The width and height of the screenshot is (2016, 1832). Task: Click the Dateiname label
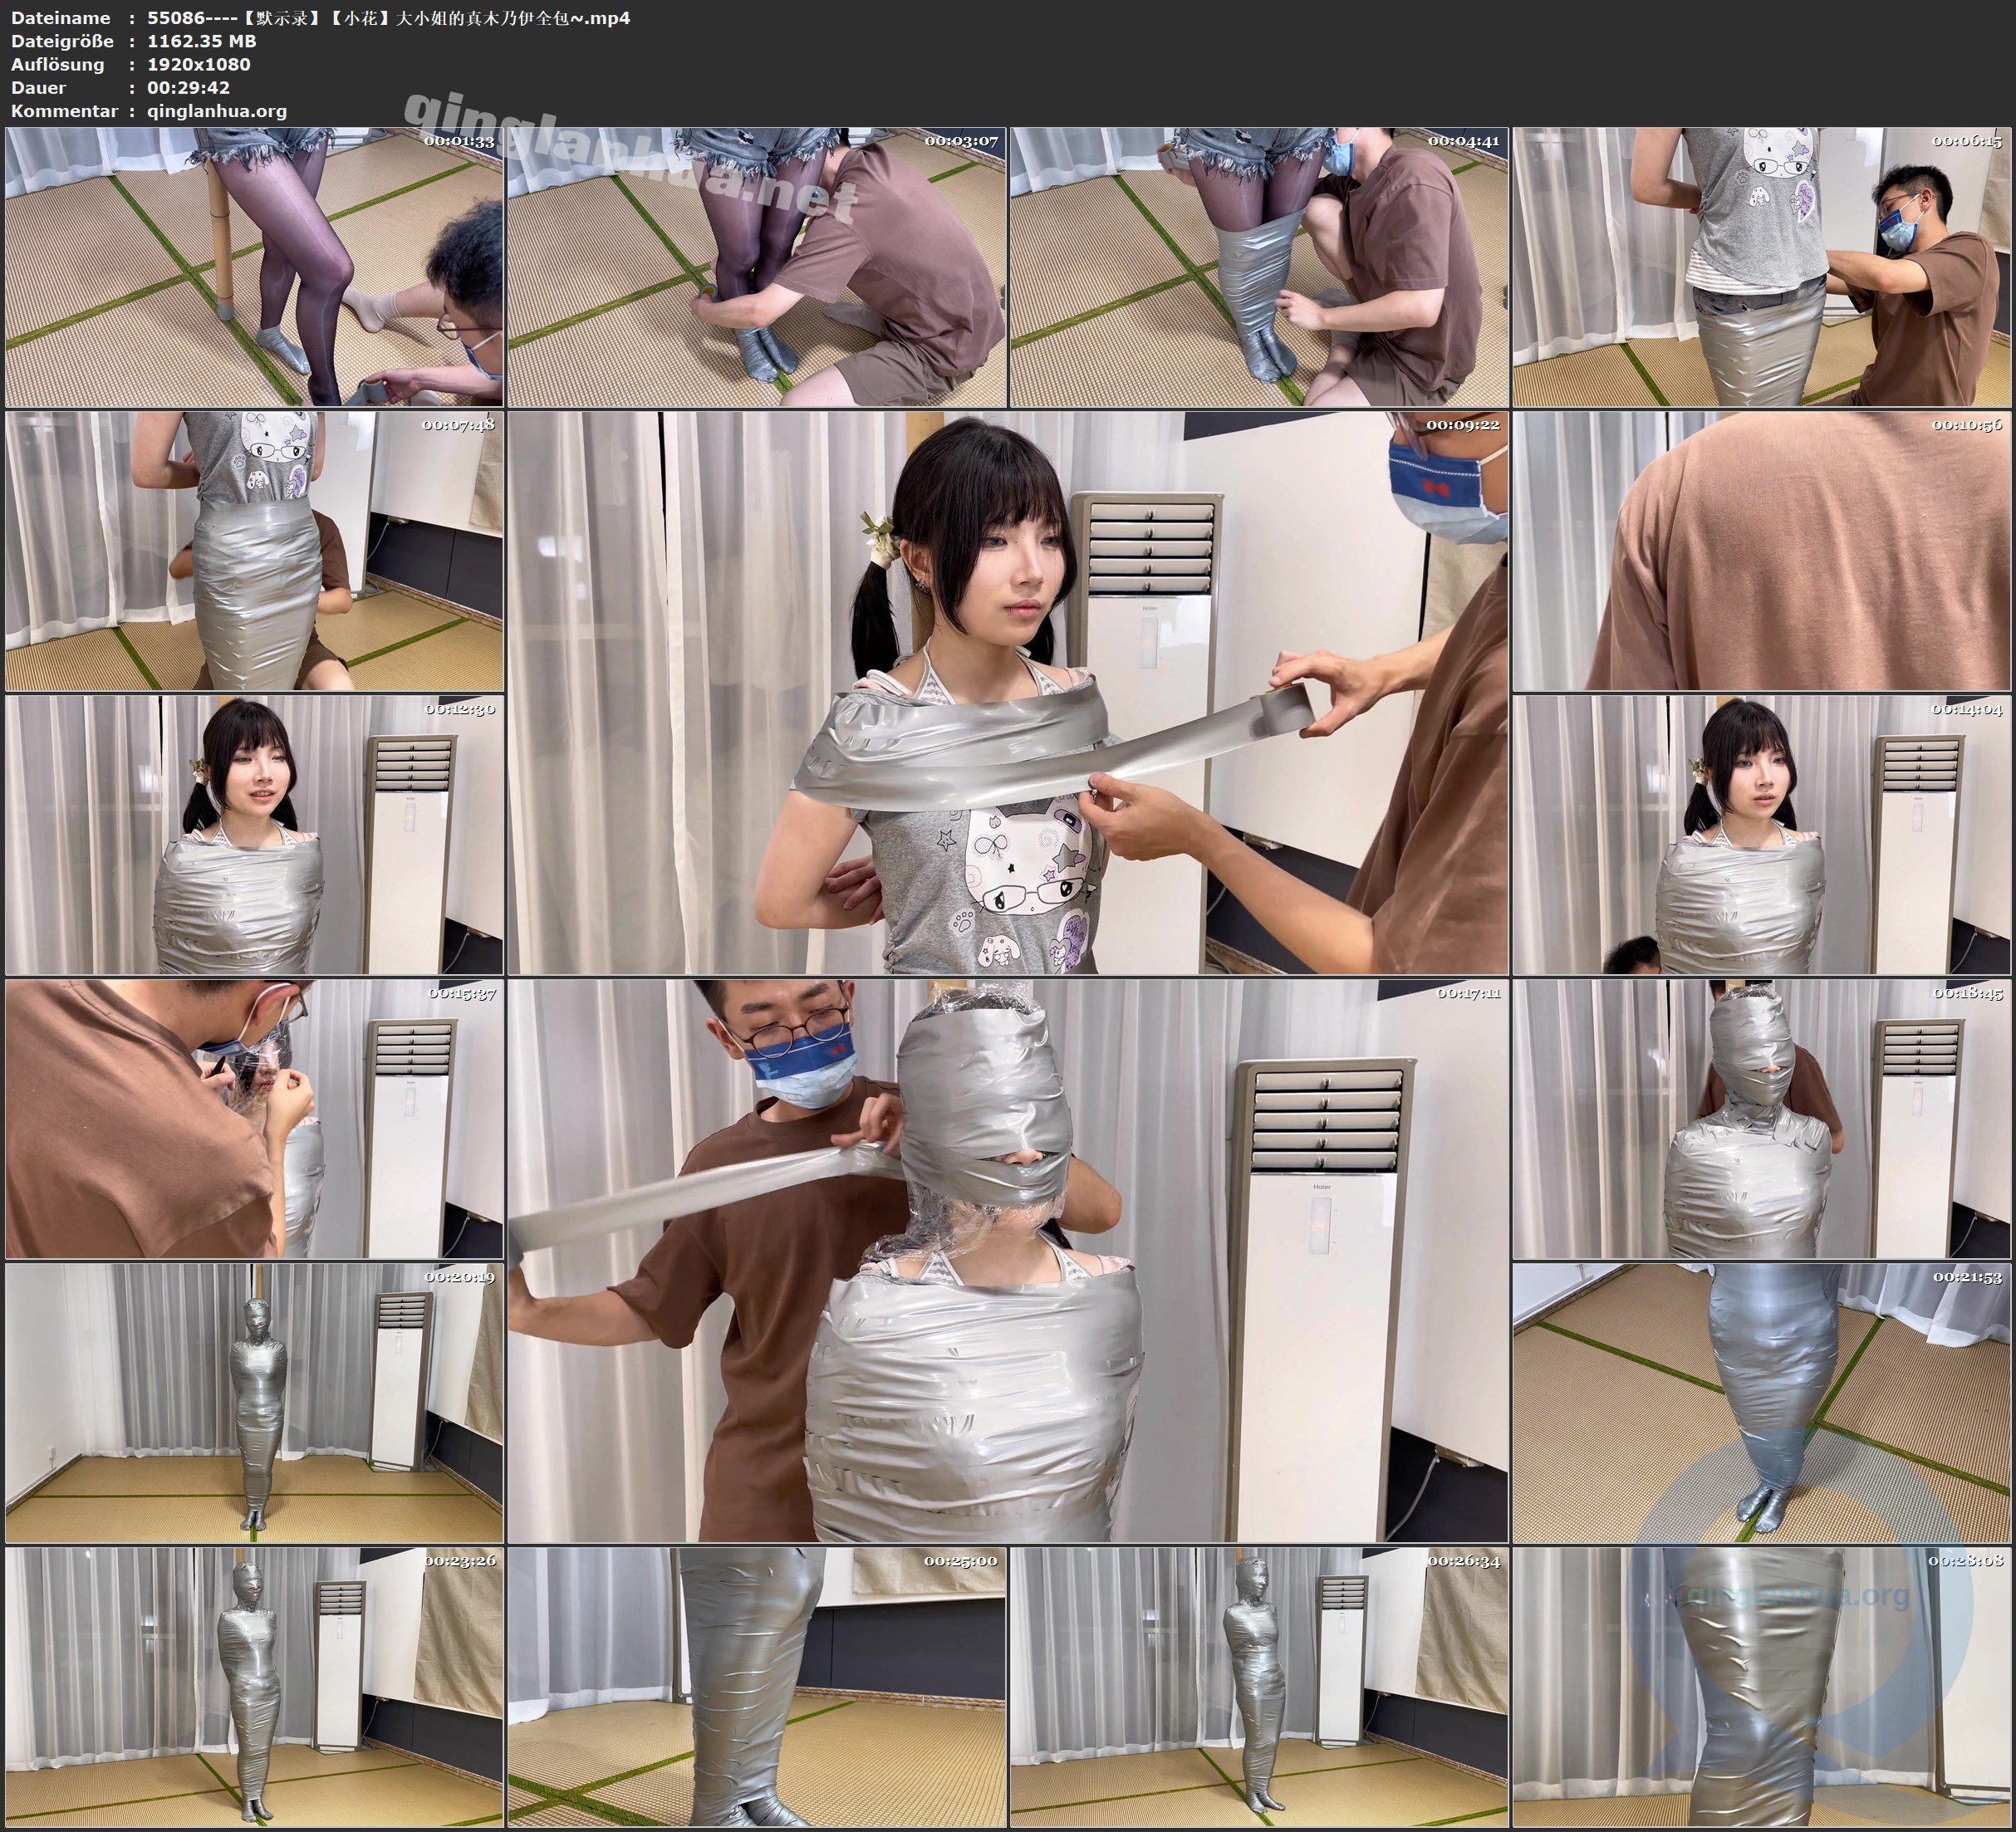point(61,17)
